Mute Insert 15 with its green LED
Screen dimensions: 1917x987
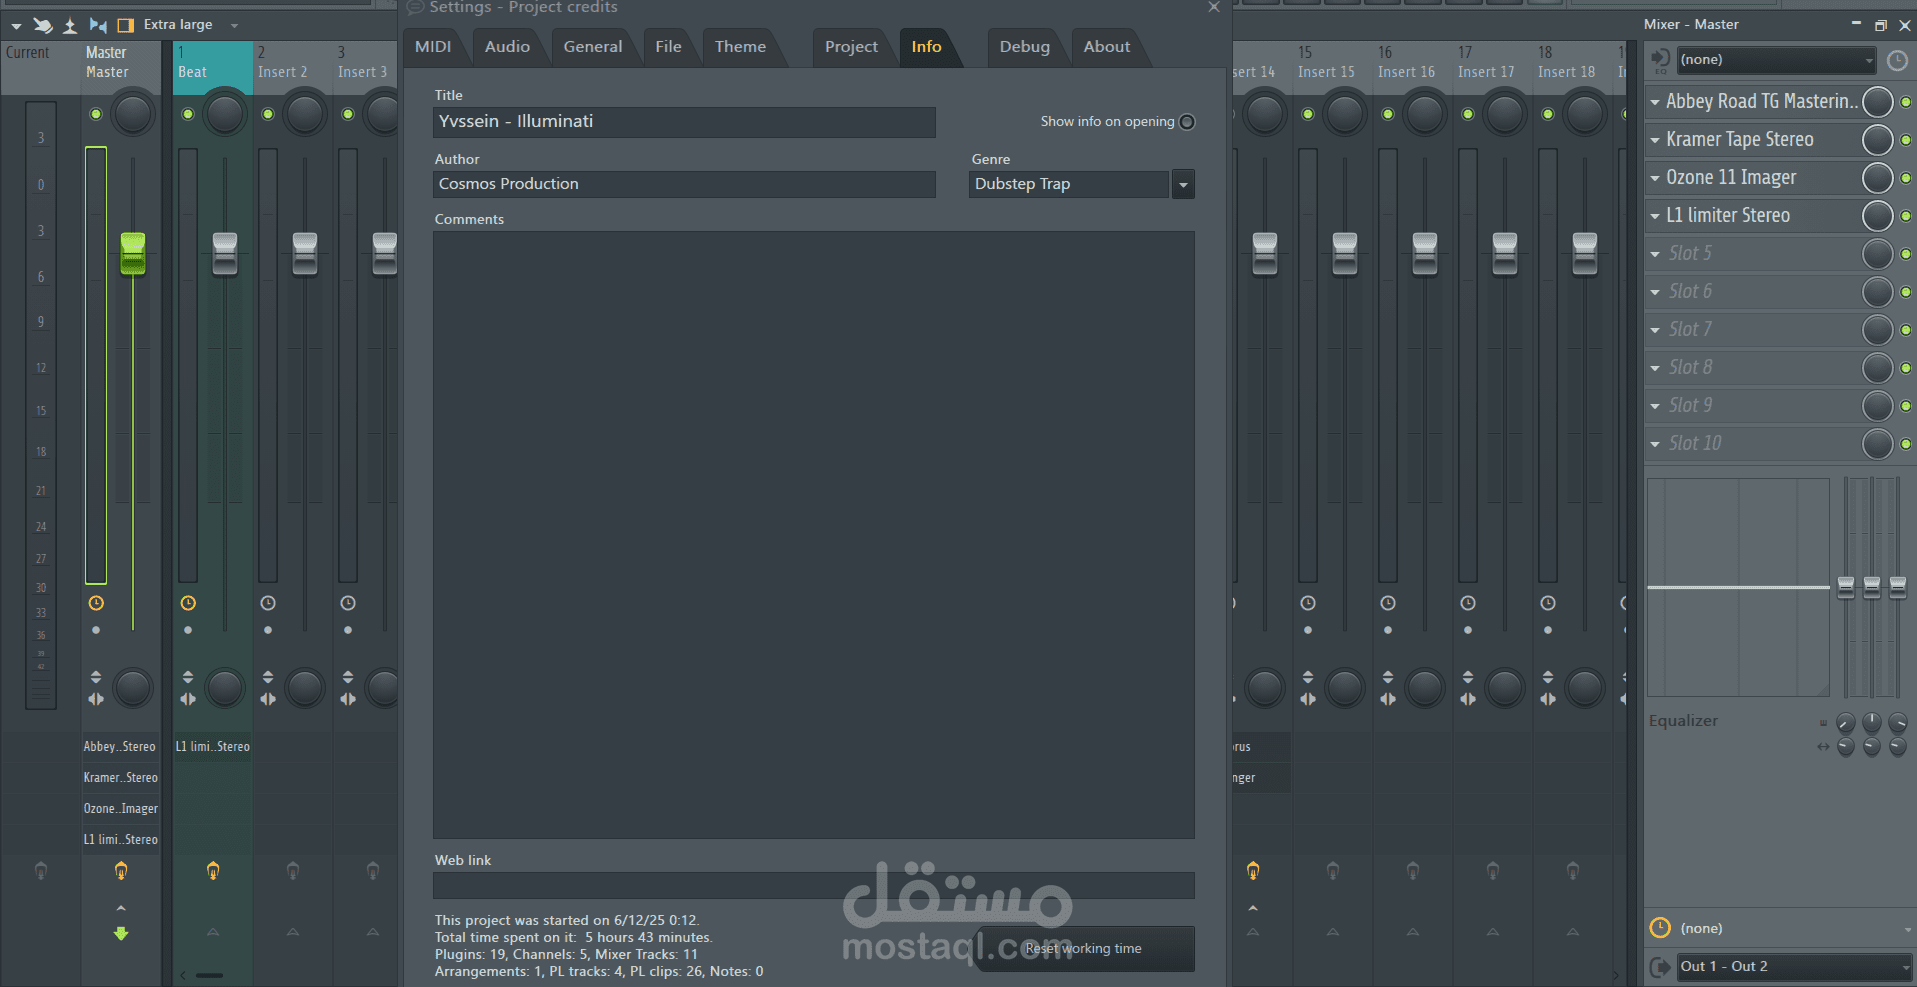[1308, 114]
